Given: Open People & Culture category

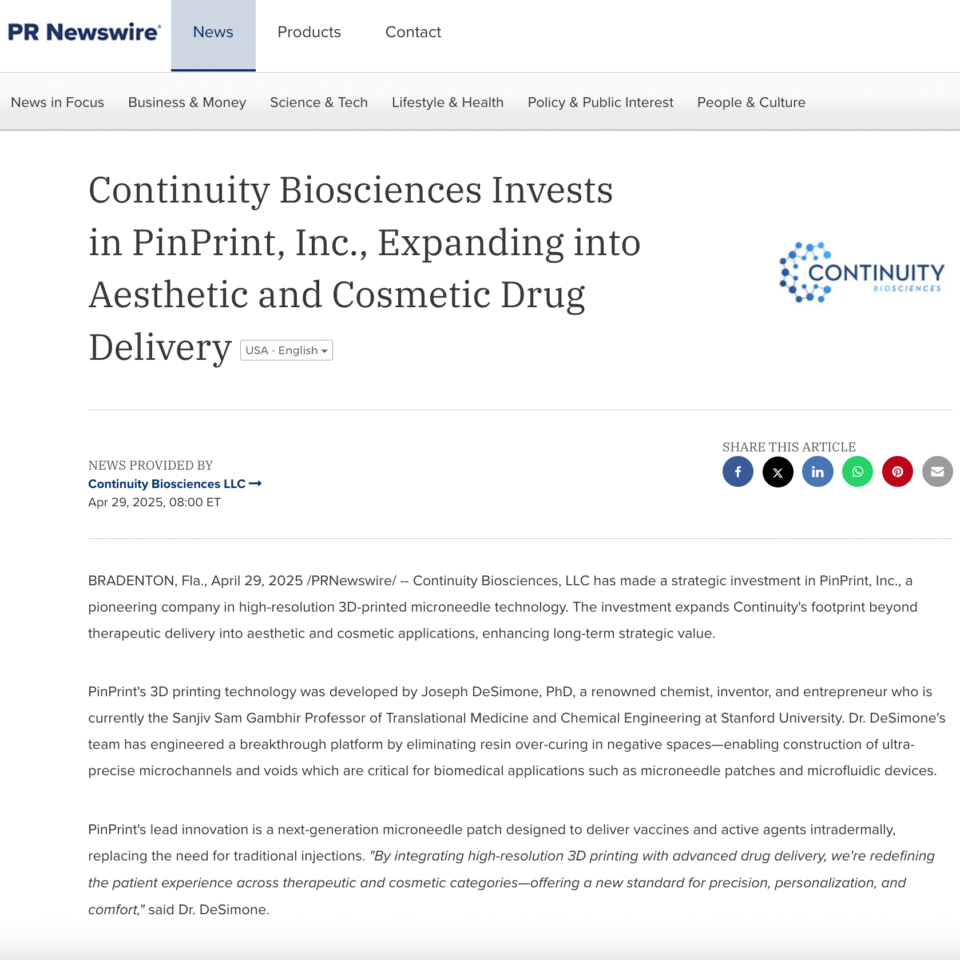Looking at the screenshot, I should 751,102.
